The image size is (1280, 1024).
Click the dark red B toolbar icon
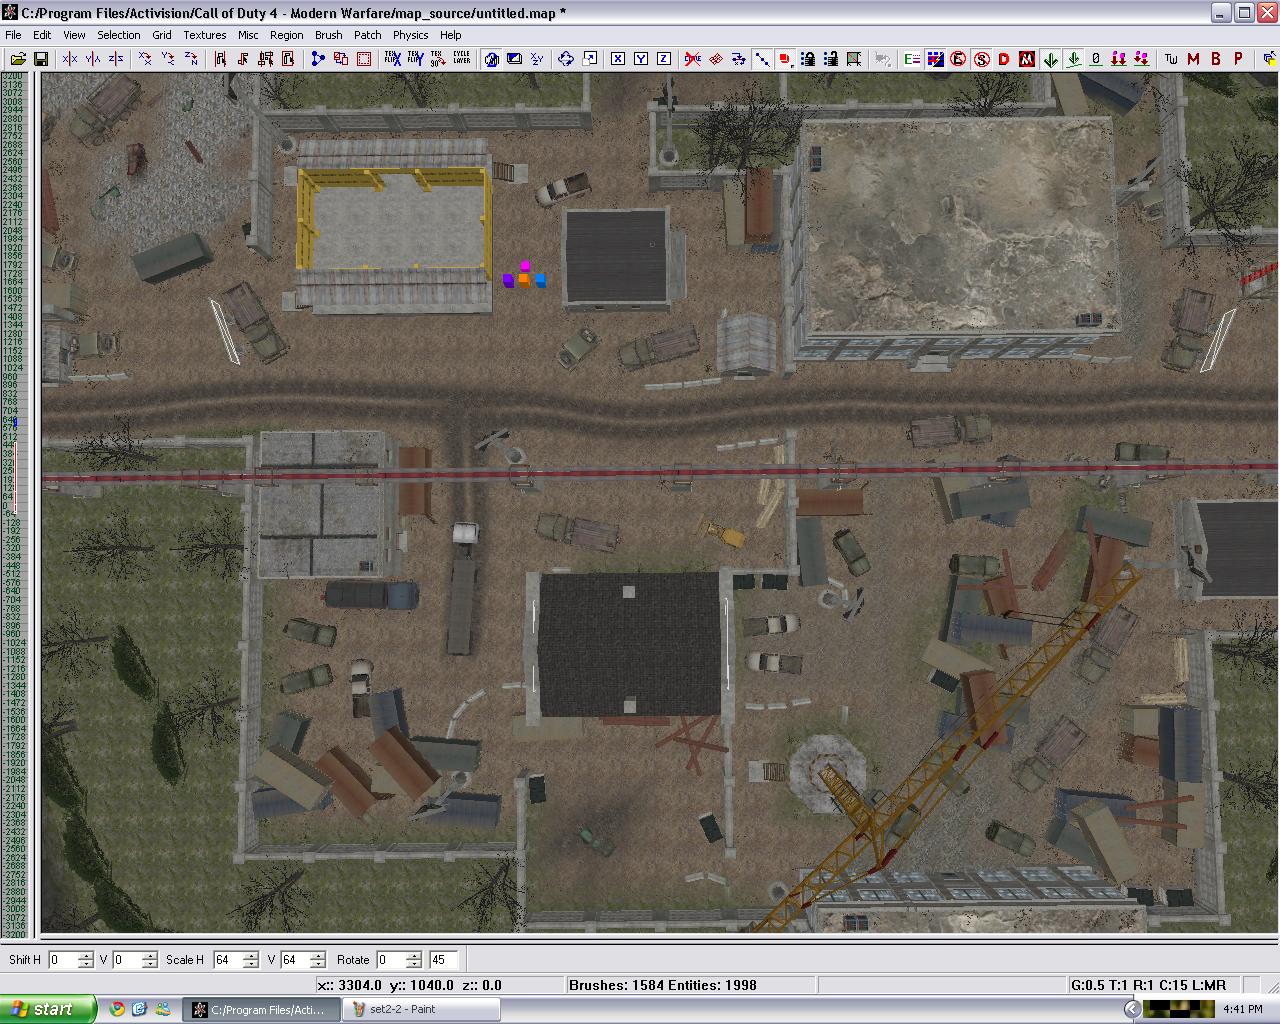(1216, 59)
